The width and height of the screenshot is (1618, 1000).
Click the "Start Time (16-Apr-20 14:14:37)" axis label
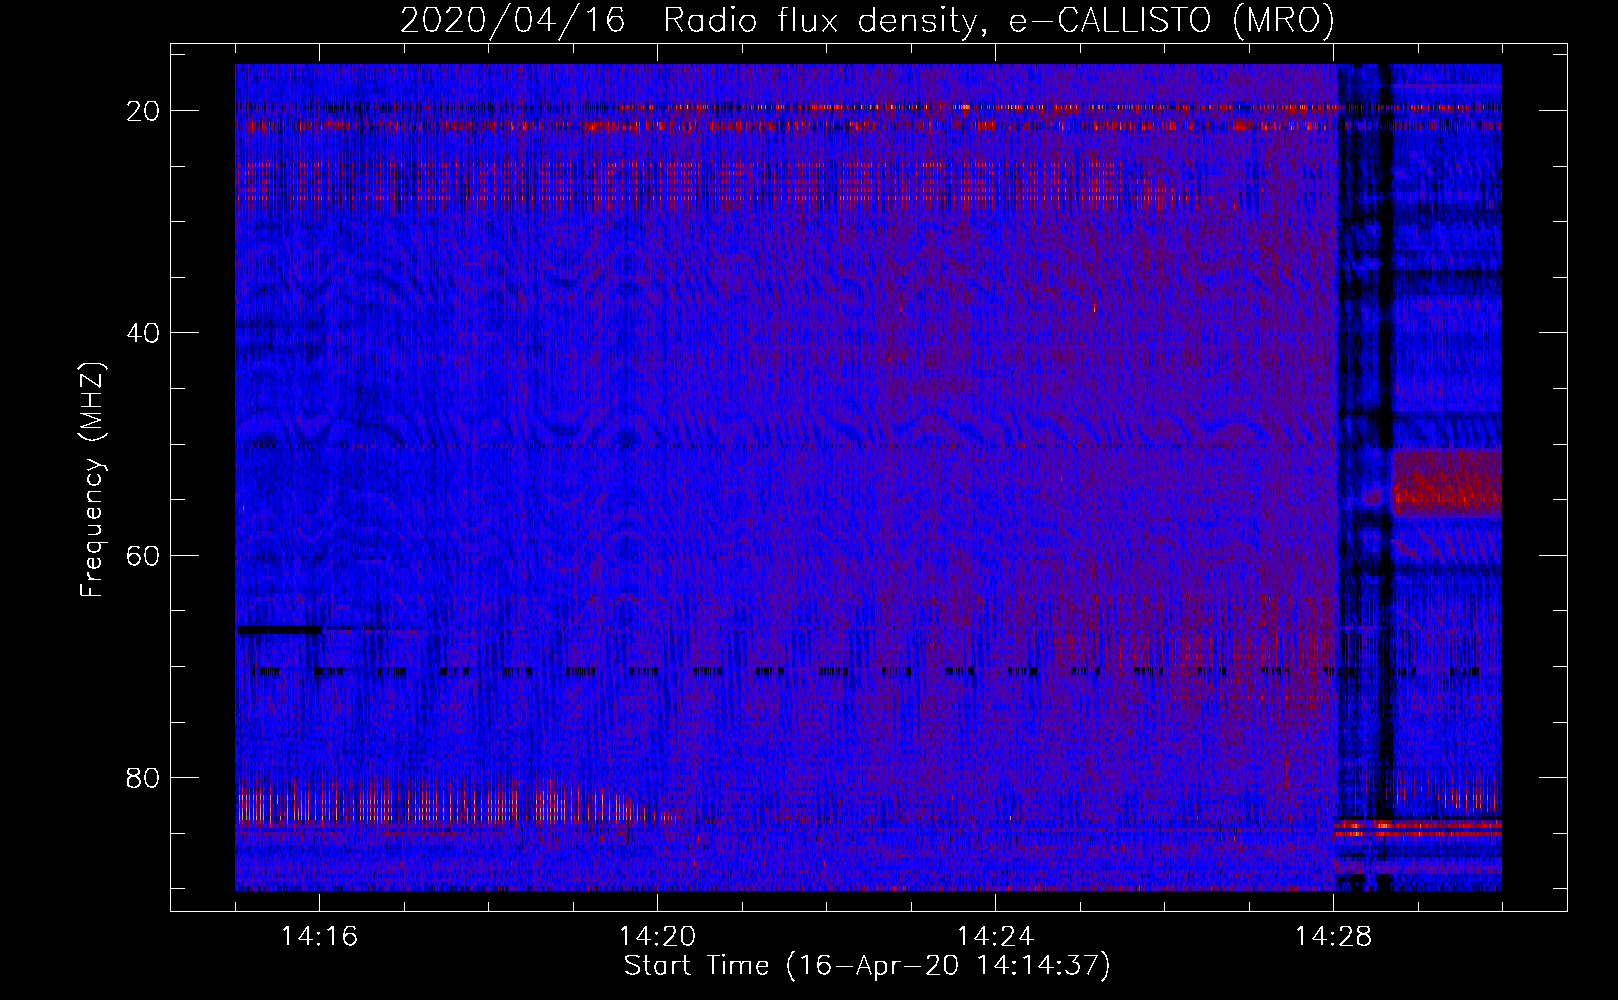pyautogui.click(x=867, y=966)
